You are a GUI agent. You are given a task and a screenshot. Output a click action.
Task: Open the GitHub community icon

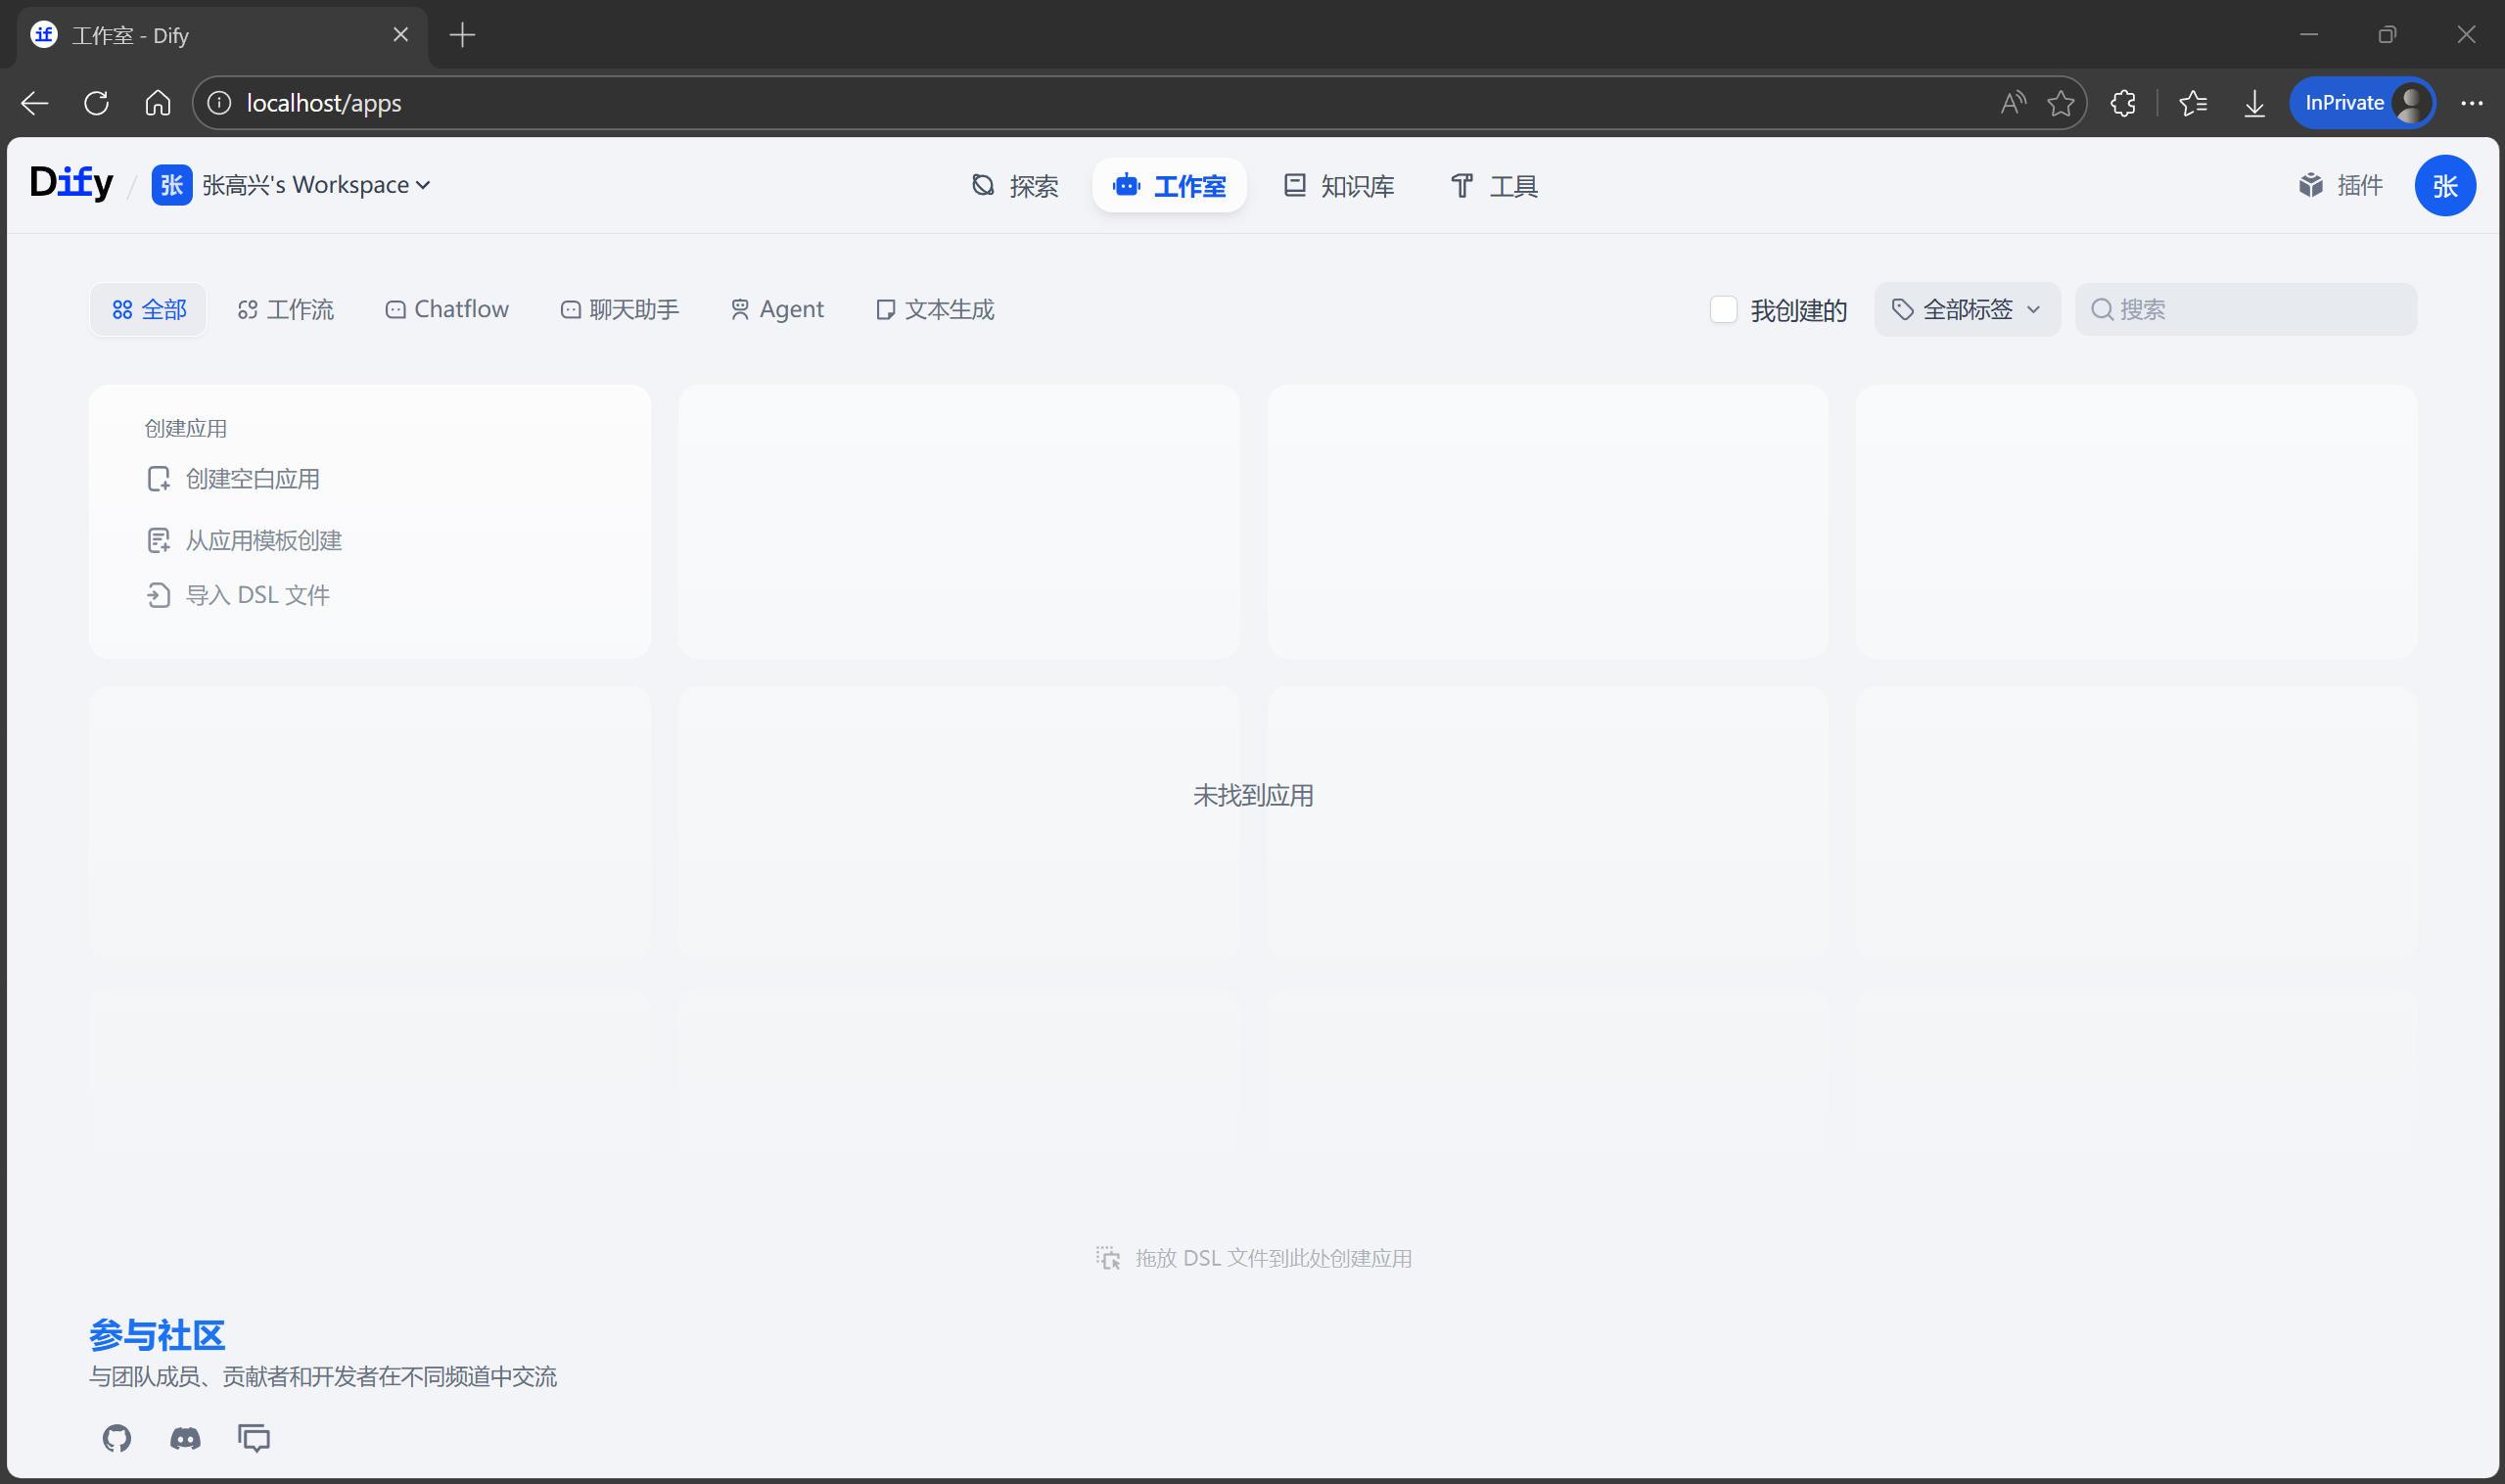tap(116, 1438)
